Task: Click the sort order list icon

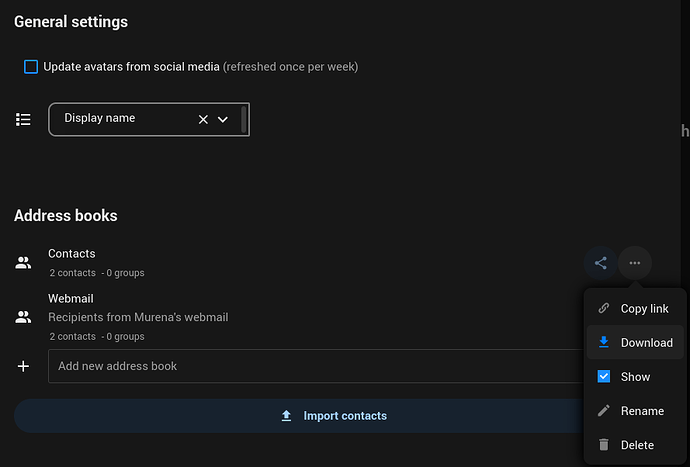Action: (23, 119)
